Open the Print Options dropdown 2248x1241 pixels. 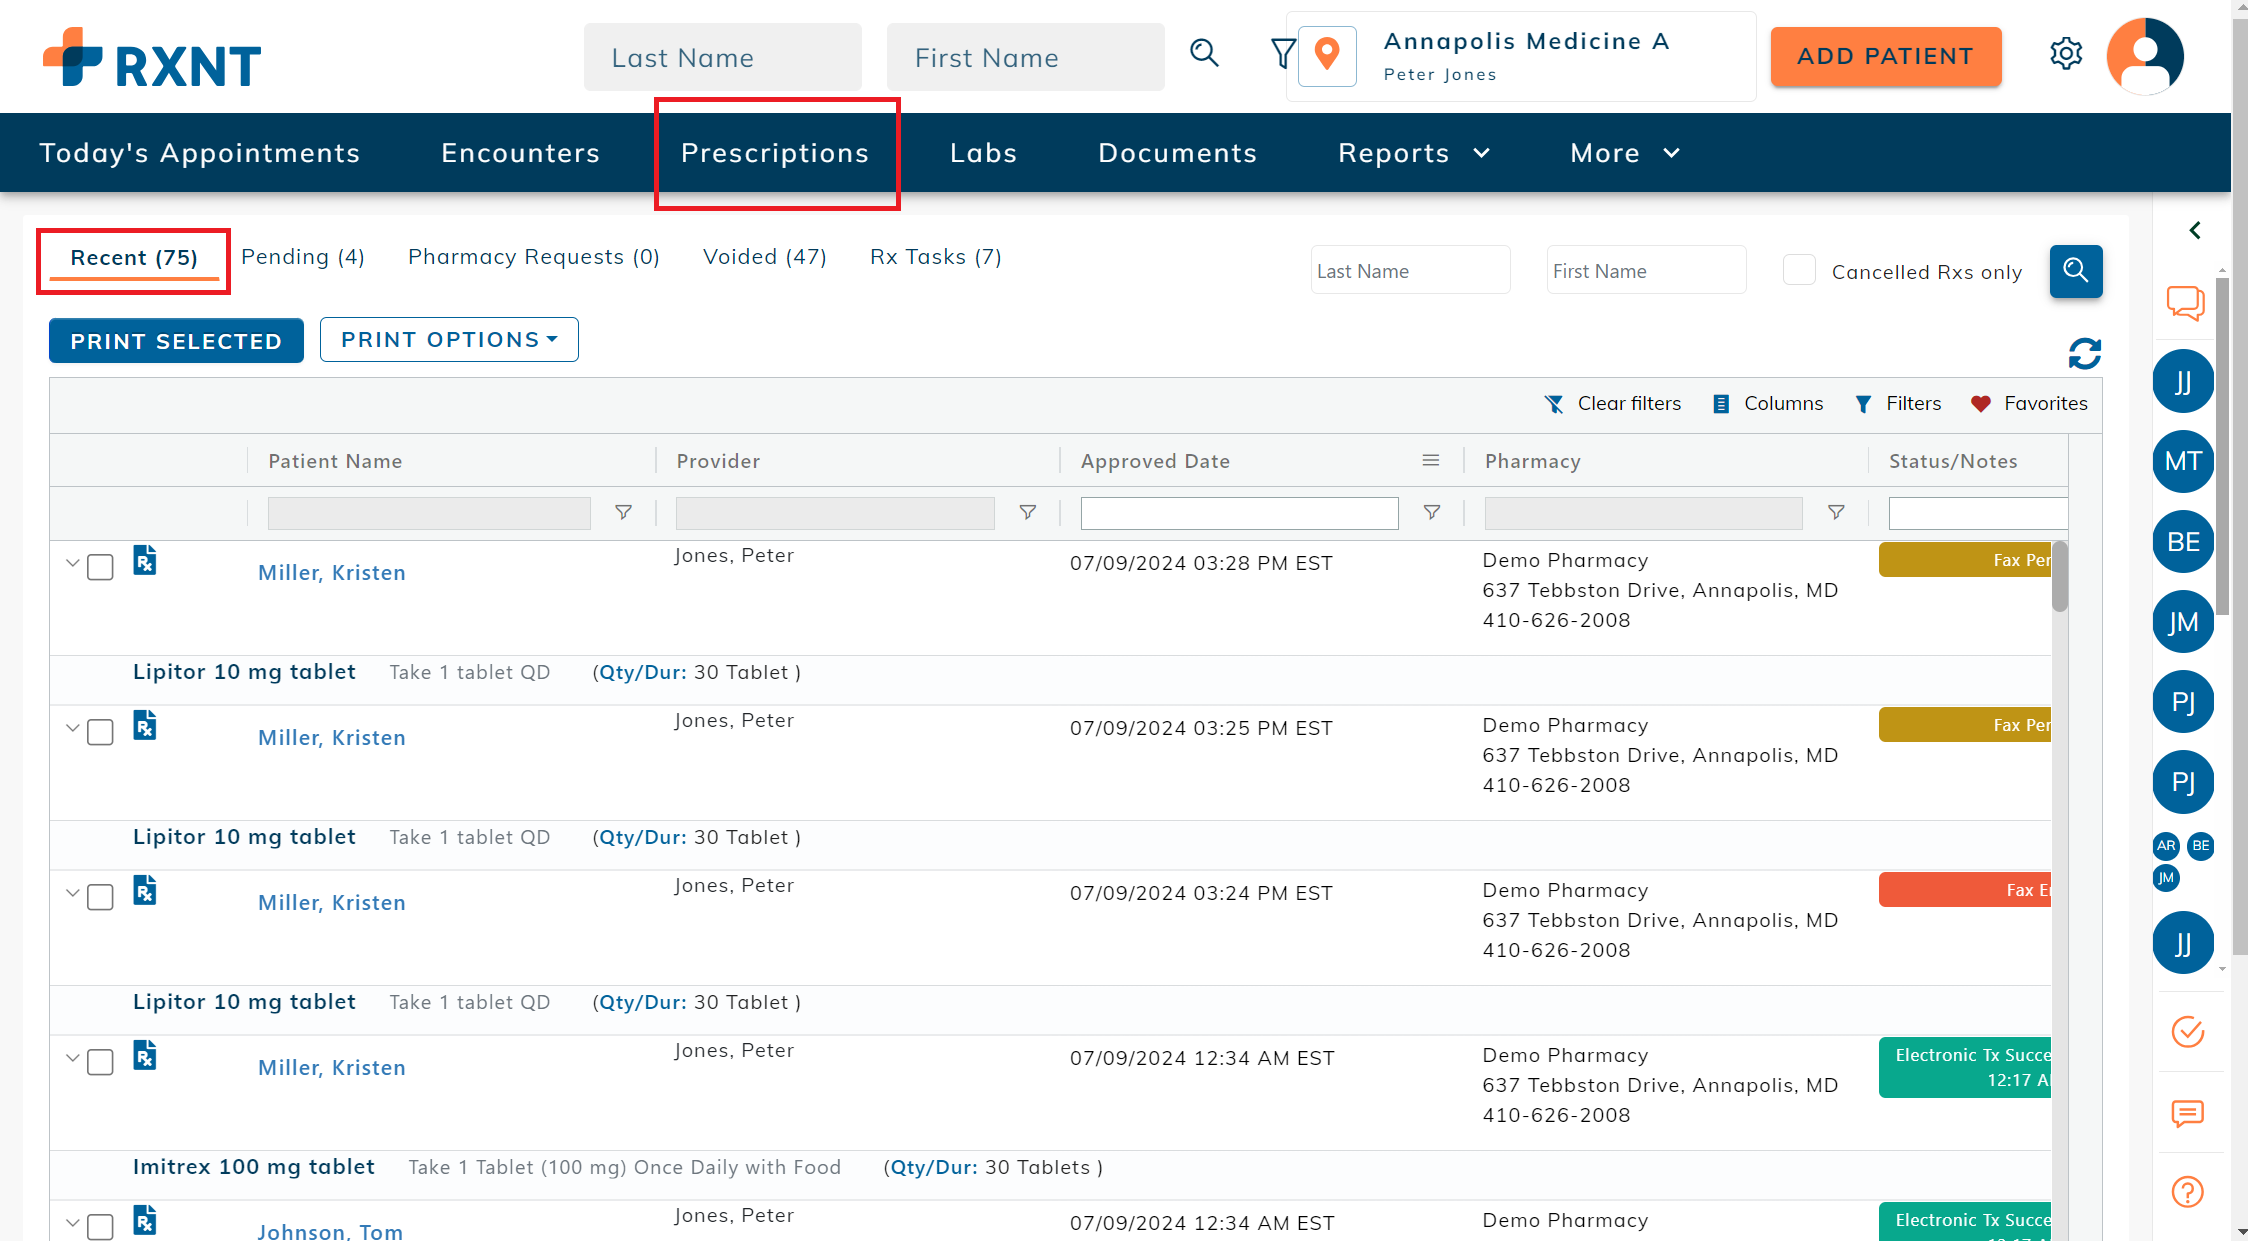[x=449, y=340]
